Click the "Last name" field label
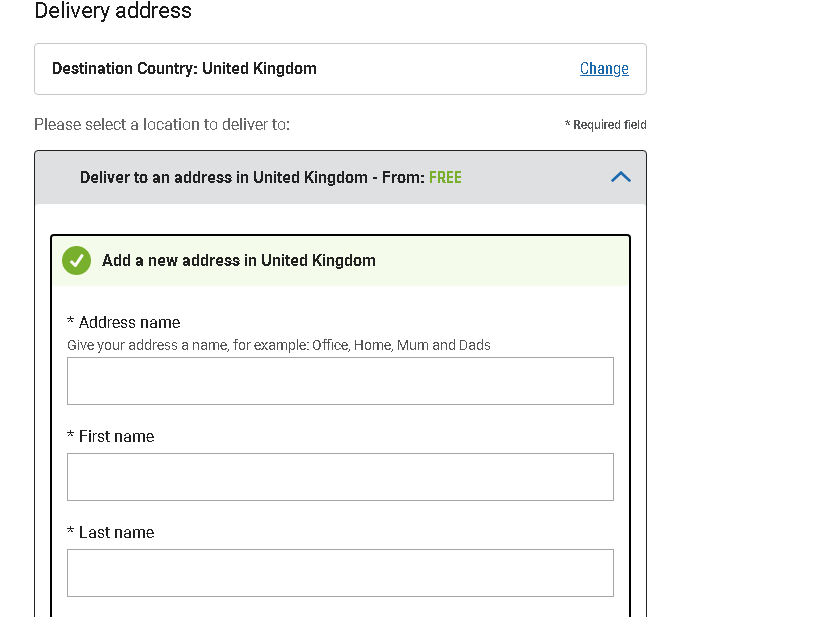 (116, 532)
